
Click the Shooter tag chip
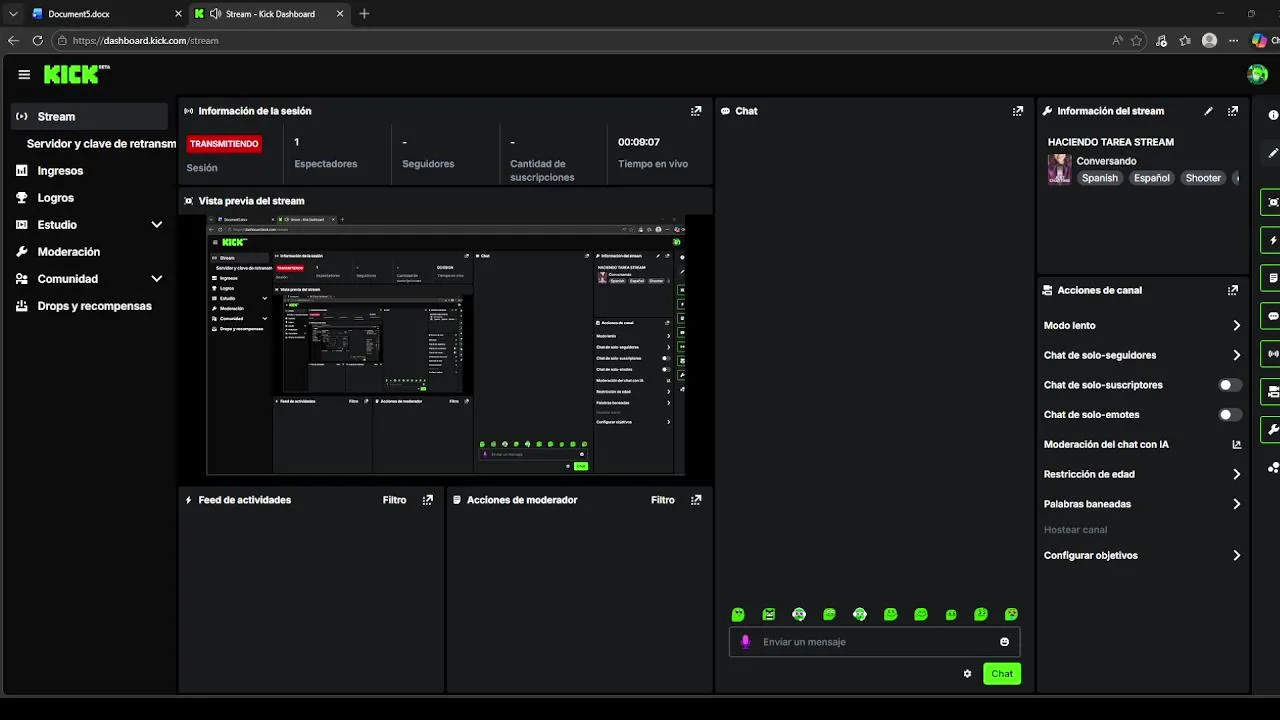[1203, 178]
